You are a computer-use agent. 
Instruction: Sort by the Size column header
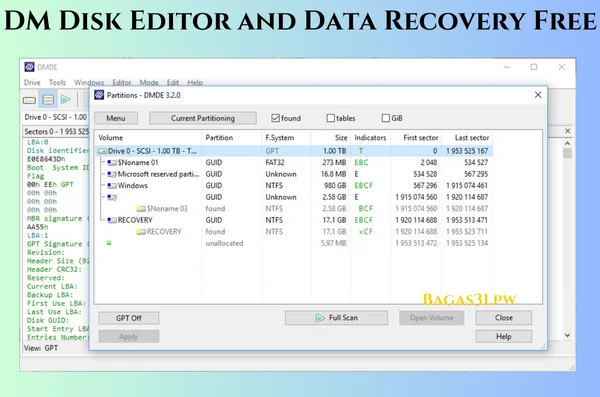331,138
